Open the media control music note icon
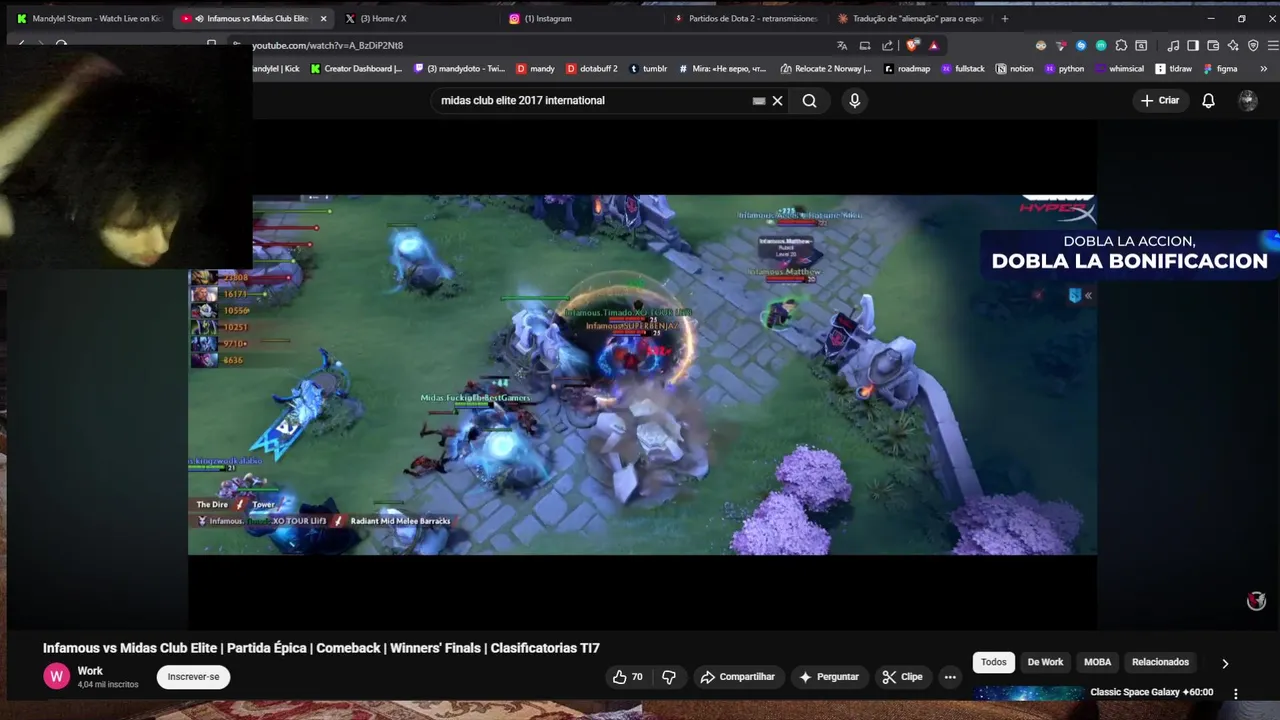 click(x=1173, y=45)
